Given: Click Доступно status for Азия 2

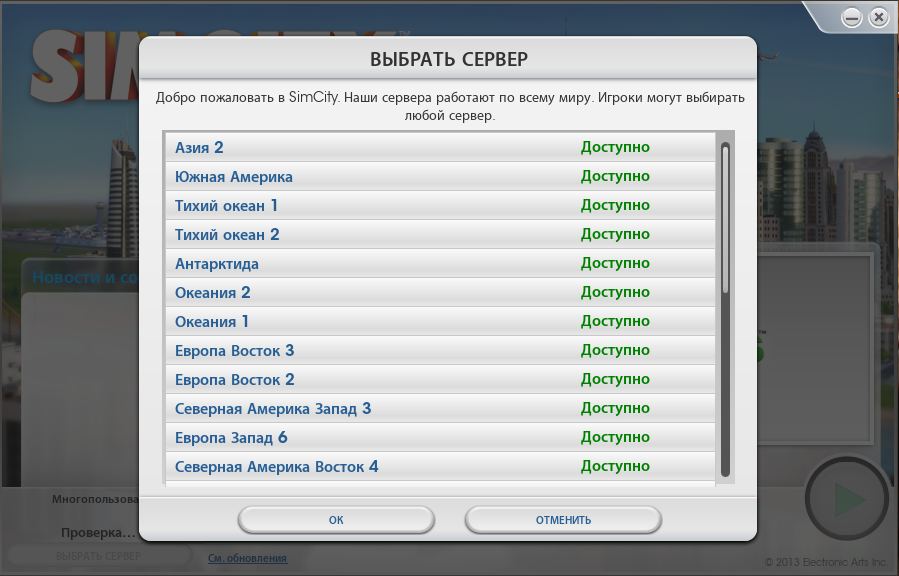Looking at the screenshot, I should [x=615, y=147].
